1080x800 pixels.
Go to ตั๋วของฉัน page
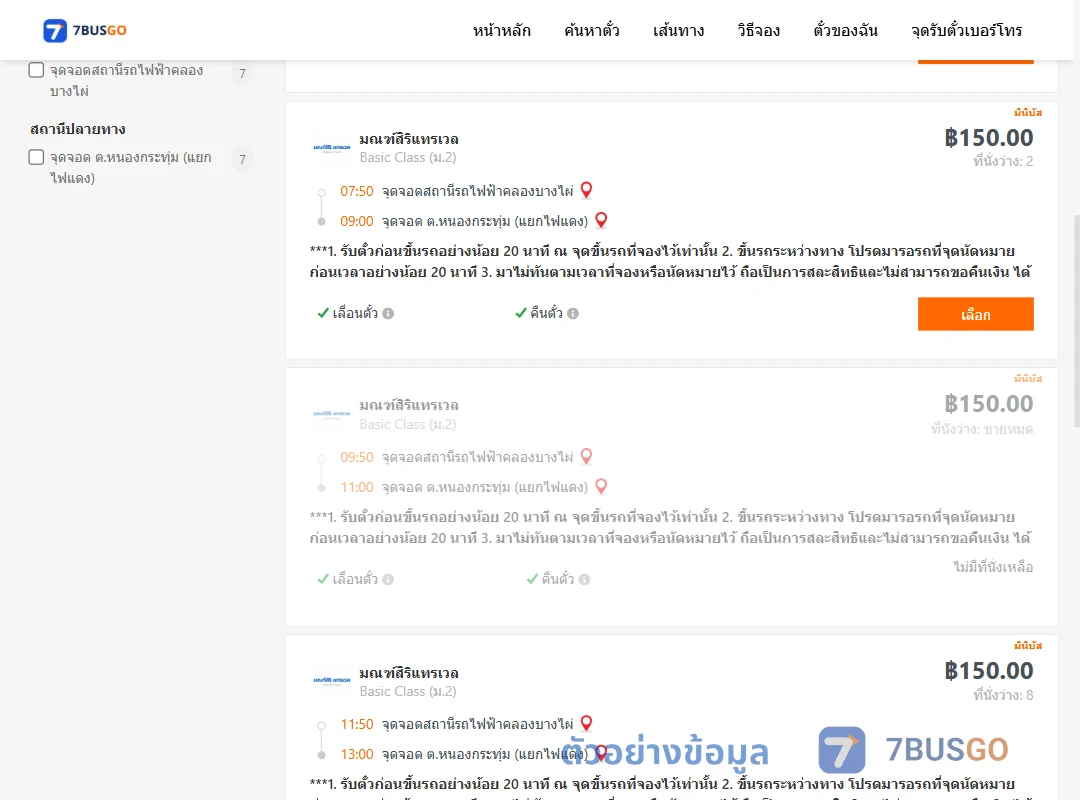coord(845,30)
